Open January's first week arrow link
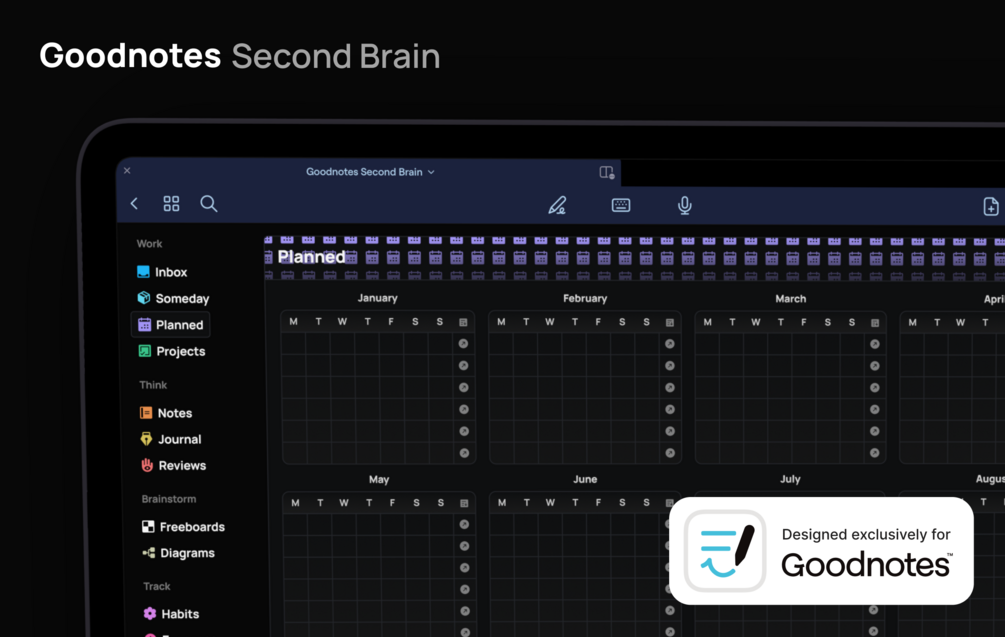 click(463, 344)
